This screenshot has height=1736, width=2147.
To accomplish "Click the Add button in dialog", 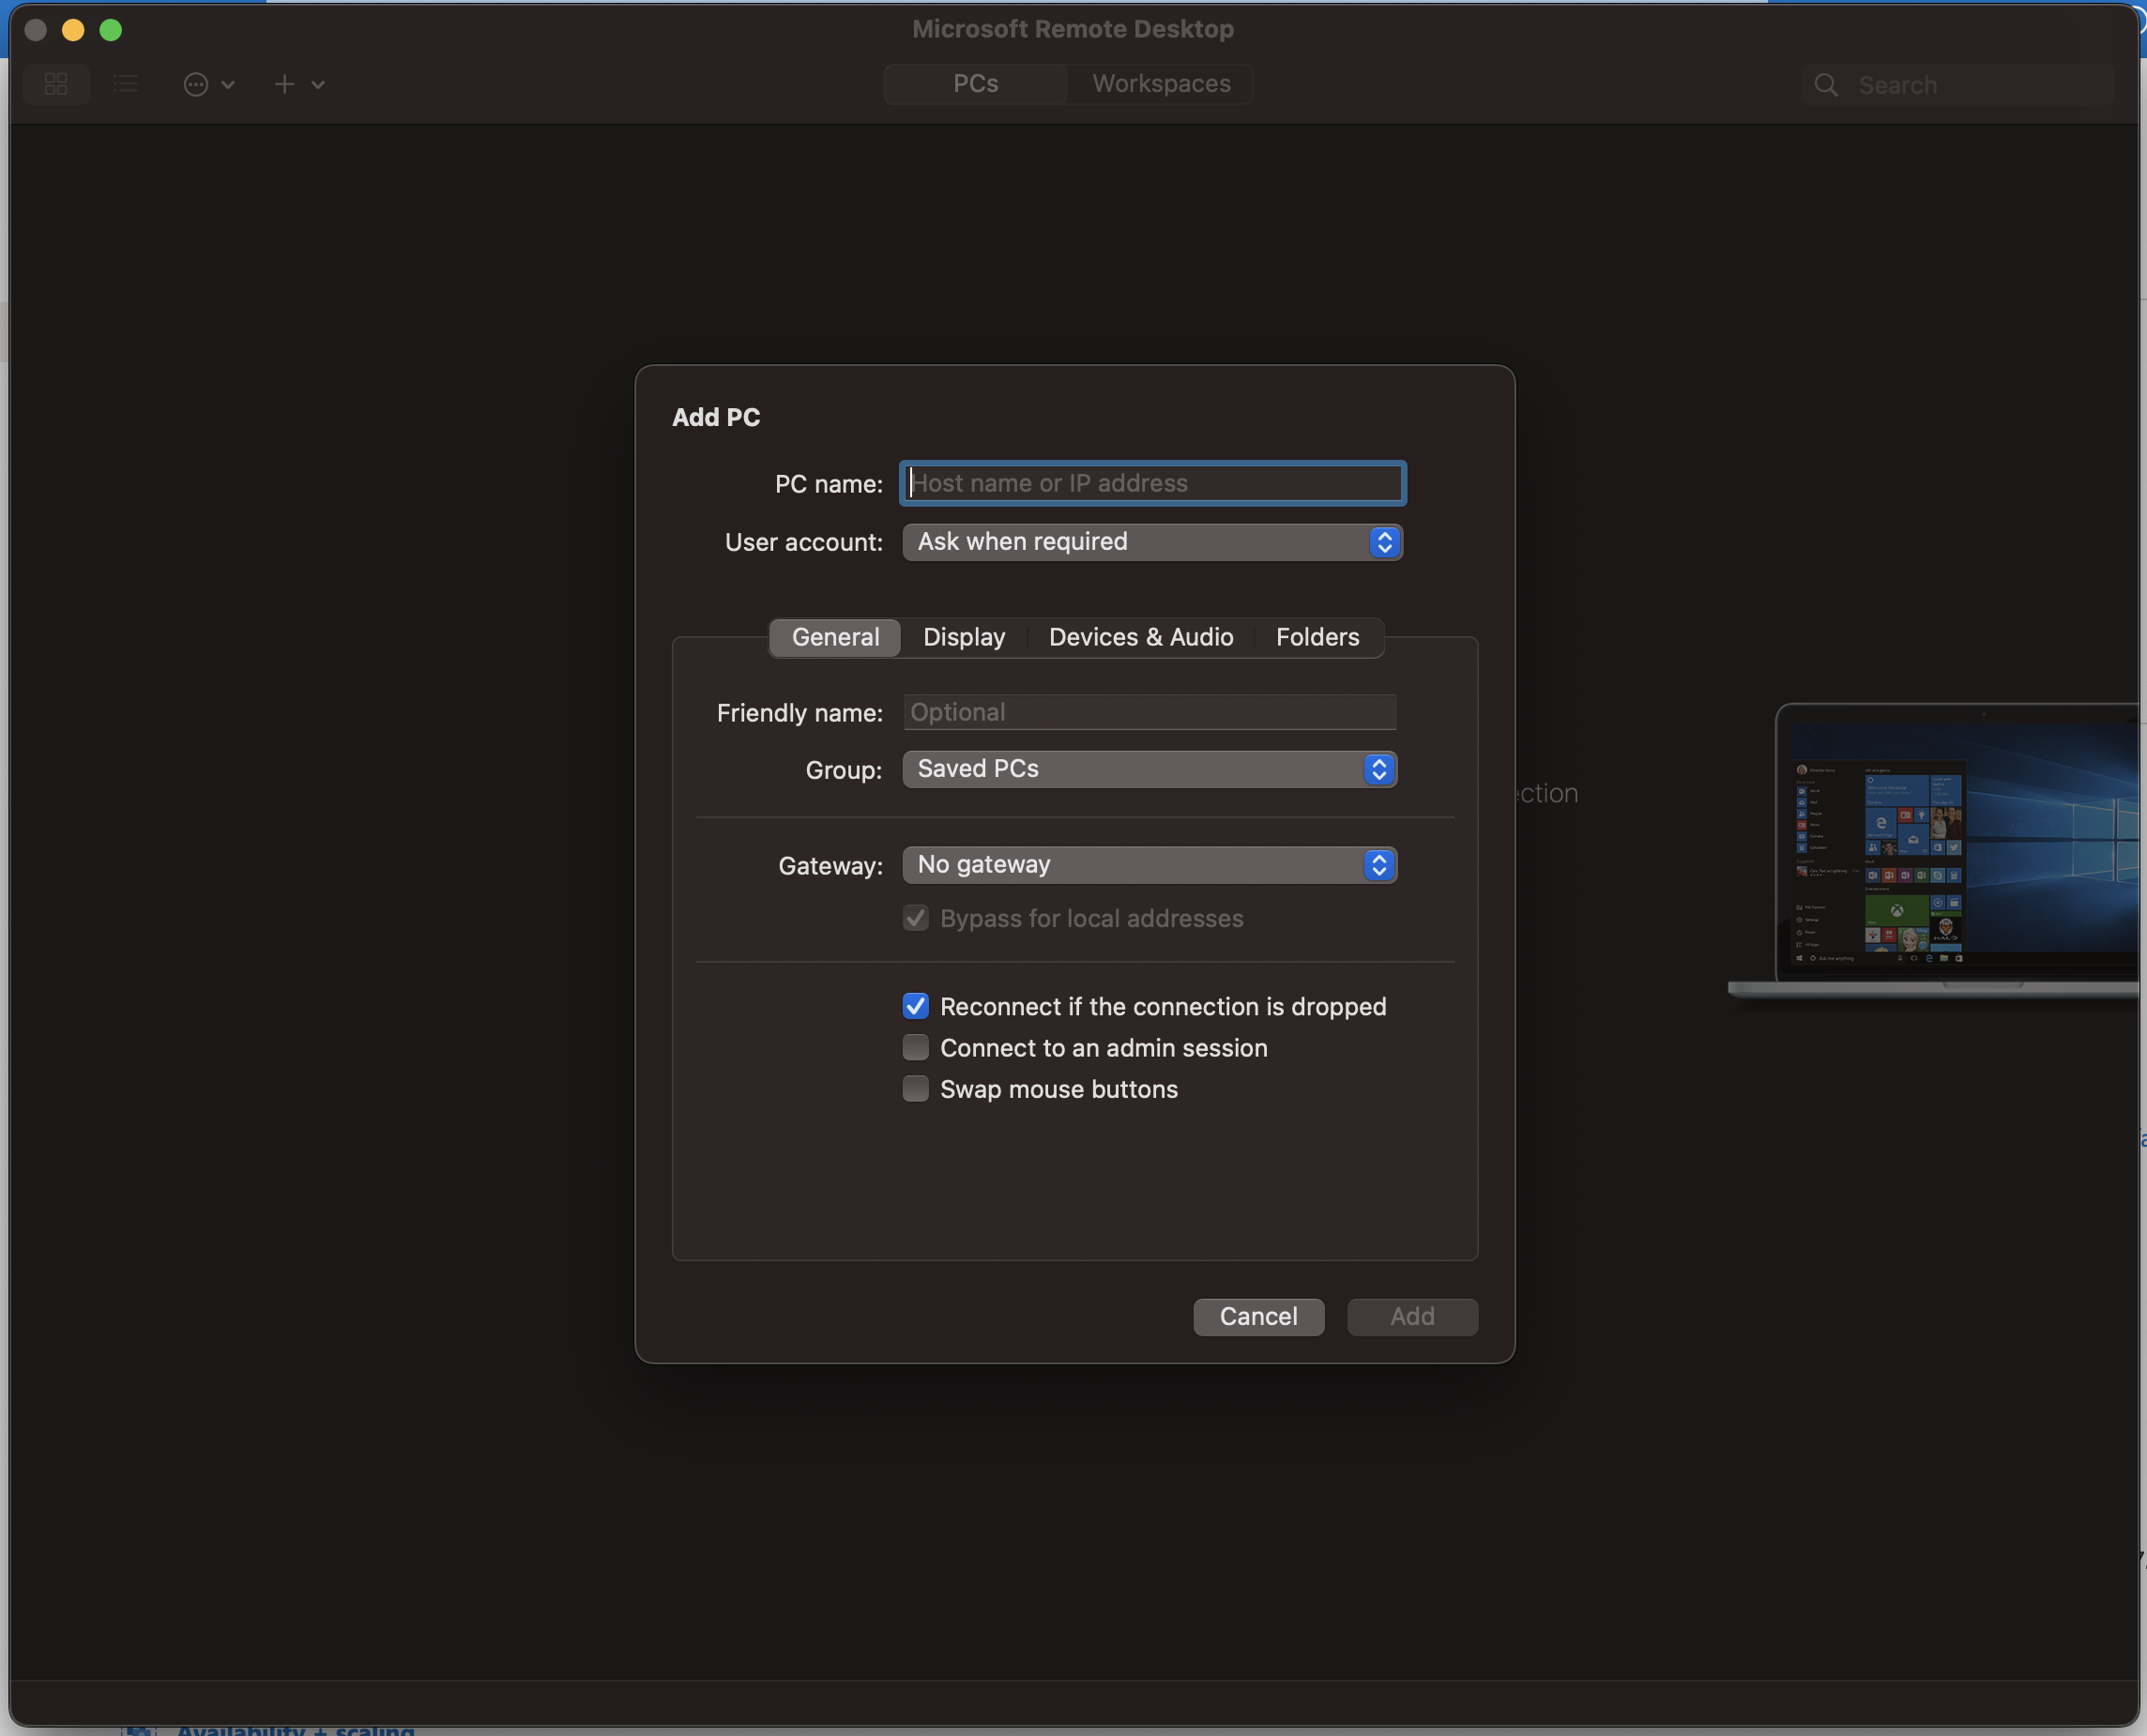I will [x=1412, y=1316].
